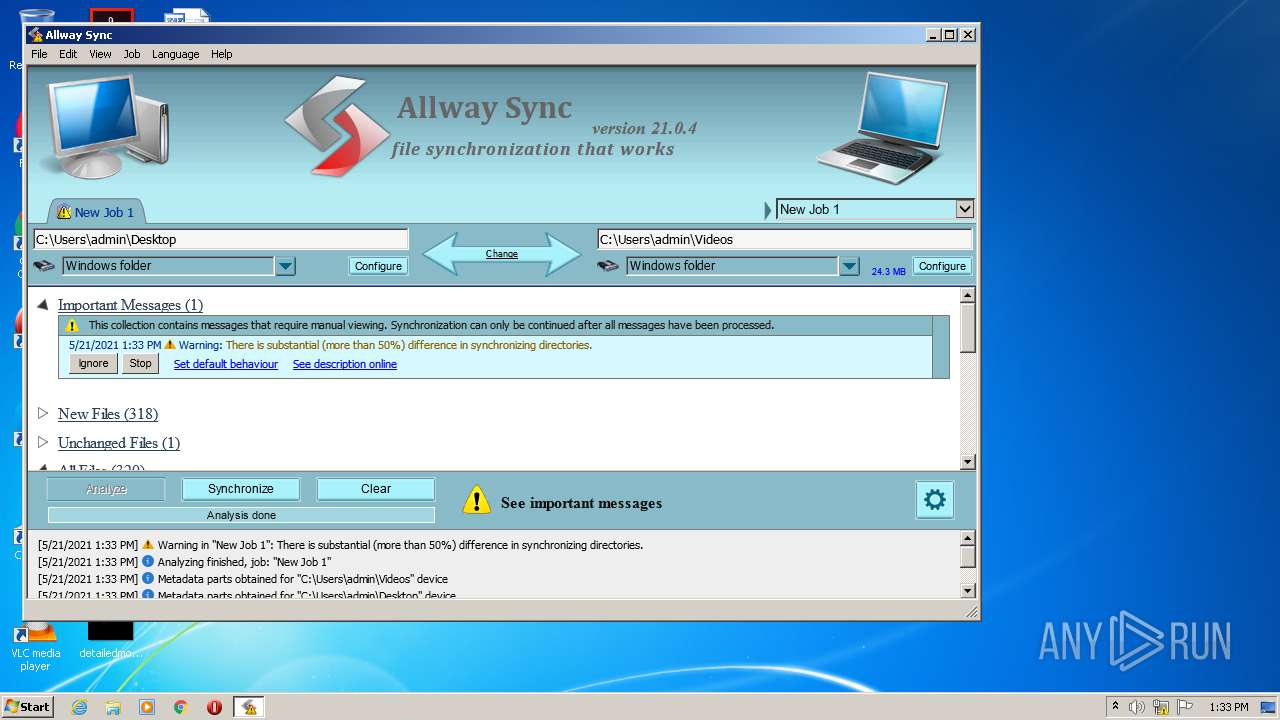This screenshot has height=720, width=1280.
Task: Click the log panel scrollbar down arrow
Action: pos(967,591)
